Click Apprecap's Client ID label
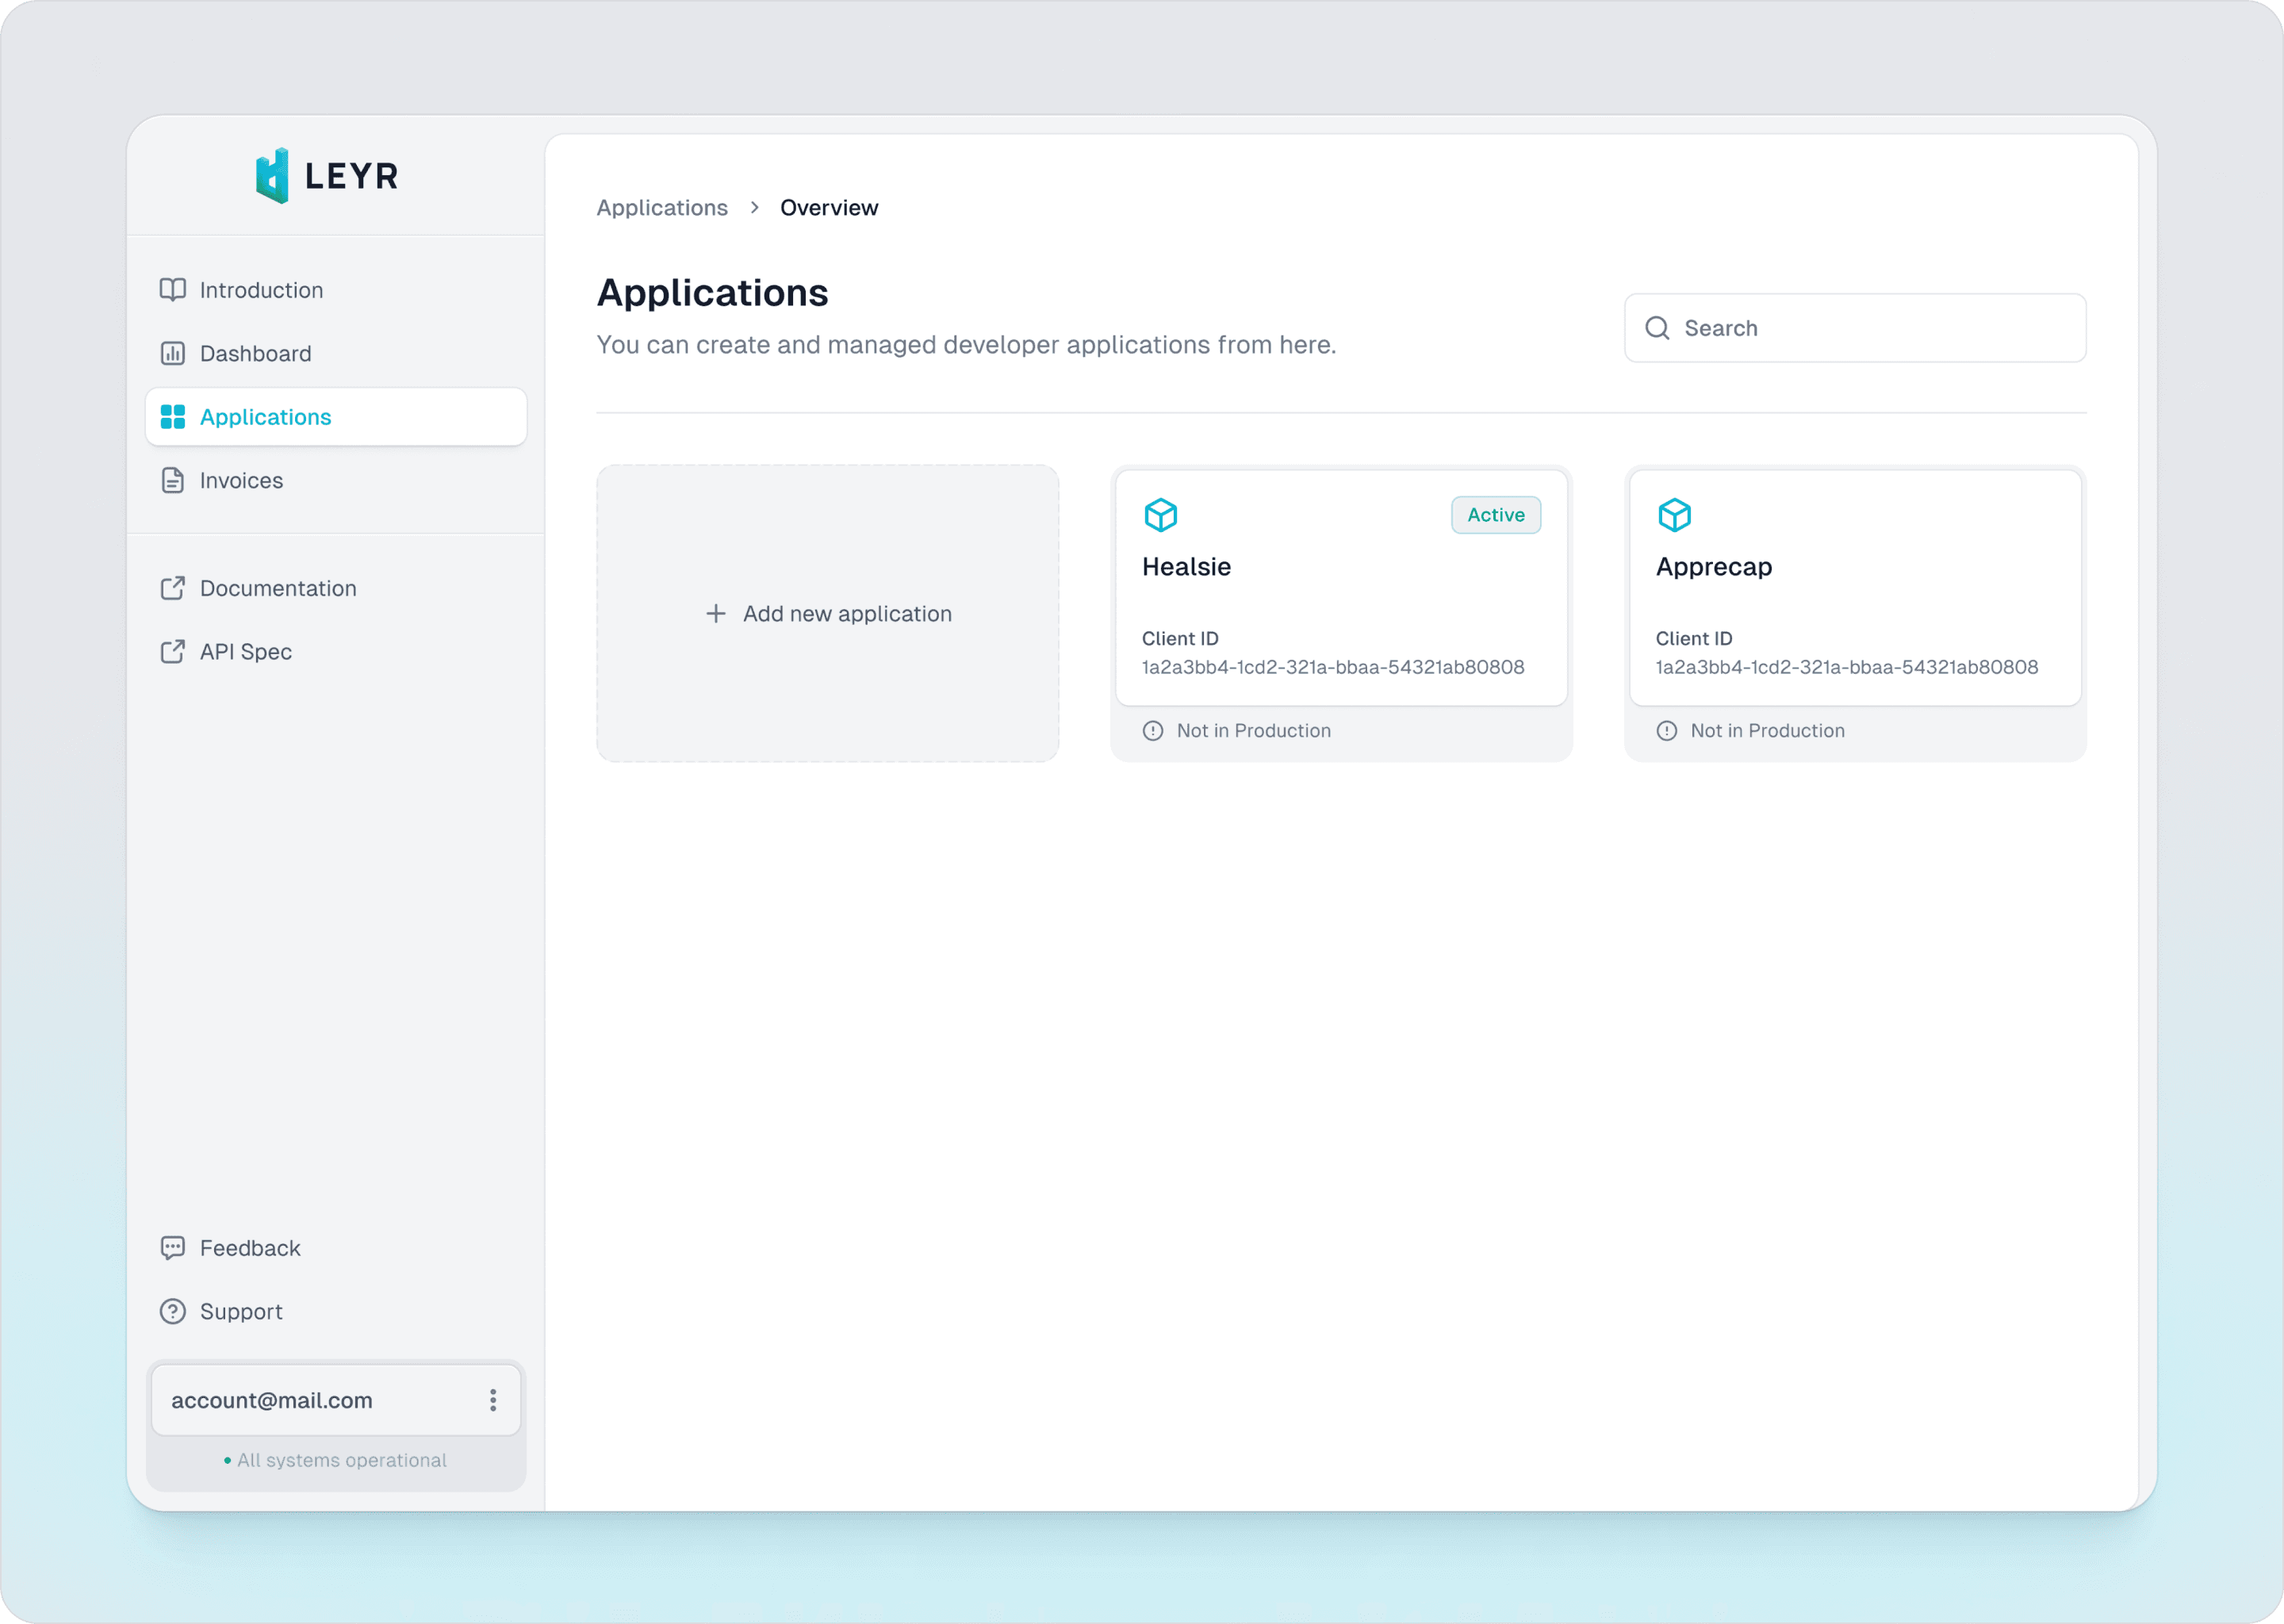 (1694, 638)
